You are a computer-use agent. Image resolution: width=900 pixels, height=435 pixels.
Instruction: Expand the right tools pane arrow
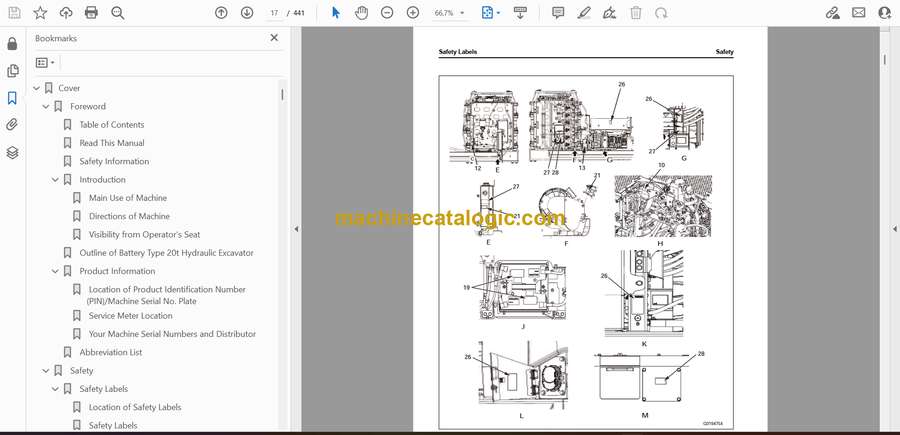[894, 229]
